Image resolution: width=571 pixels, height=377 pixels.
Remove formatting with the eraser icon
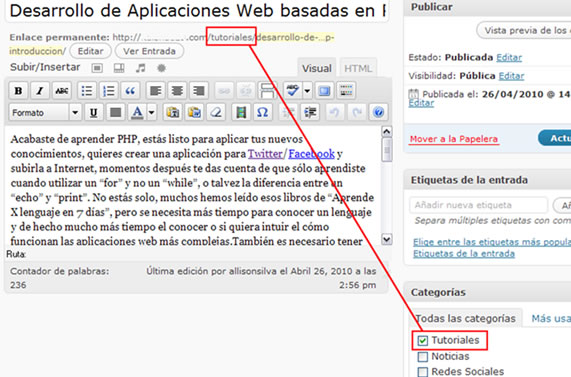coord(216,113)
